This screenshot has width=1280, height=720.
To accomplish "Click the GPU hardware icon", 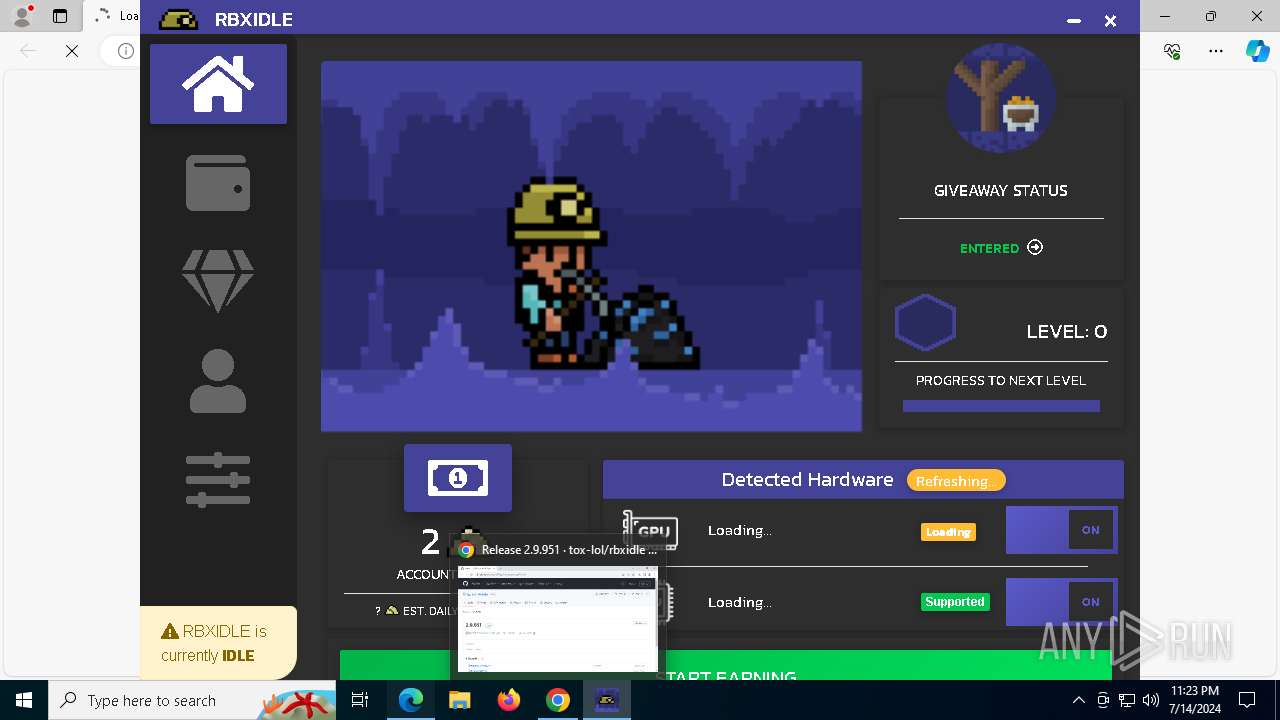I will point(650,530).
